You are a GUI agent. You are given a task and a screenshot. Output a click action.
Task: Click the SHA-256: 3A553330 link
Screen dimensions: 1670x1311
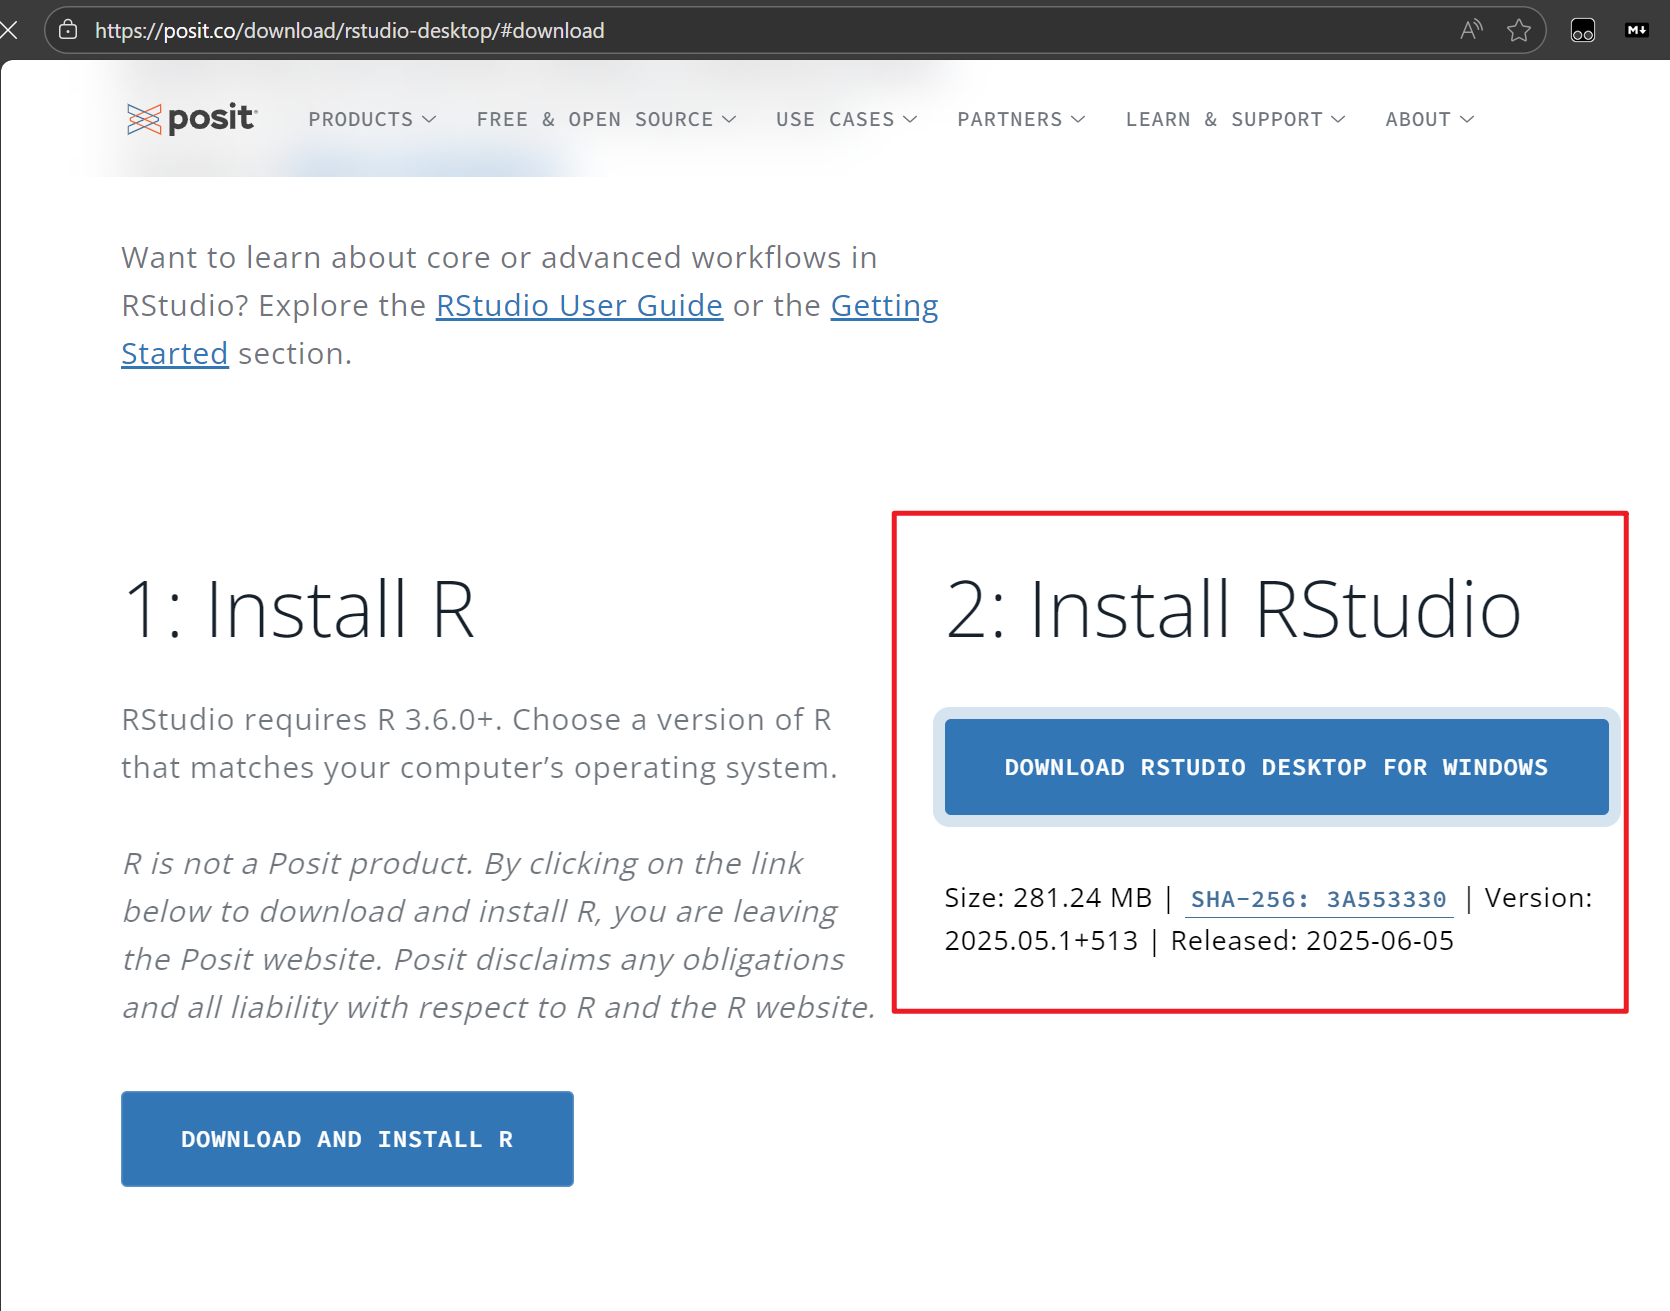(1318, 899)
